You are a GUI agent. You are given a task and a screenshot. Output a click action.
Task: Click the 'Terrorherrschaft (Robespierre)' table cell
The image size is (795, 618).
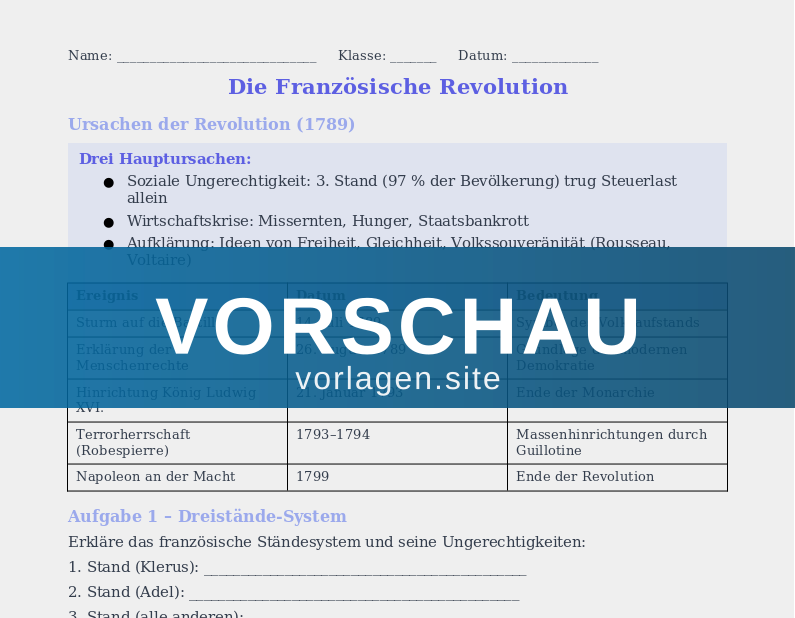pyautogui.click(x=177, y=443)
